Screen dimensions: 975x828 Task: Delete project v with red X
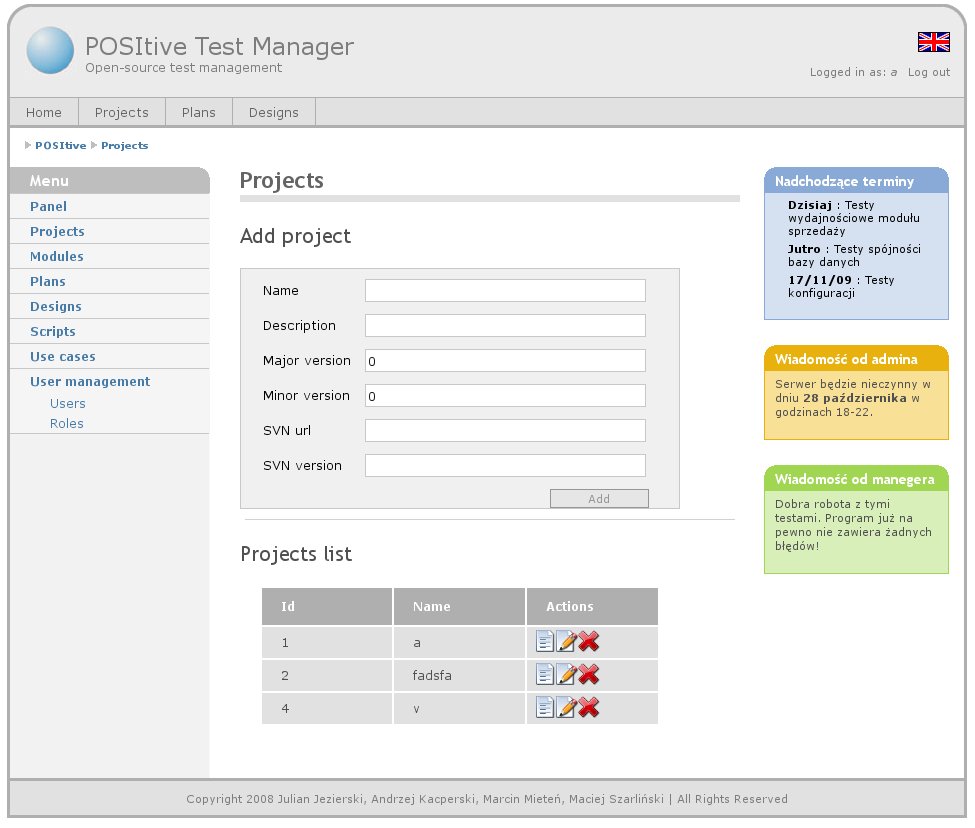[x=588, y=707]
